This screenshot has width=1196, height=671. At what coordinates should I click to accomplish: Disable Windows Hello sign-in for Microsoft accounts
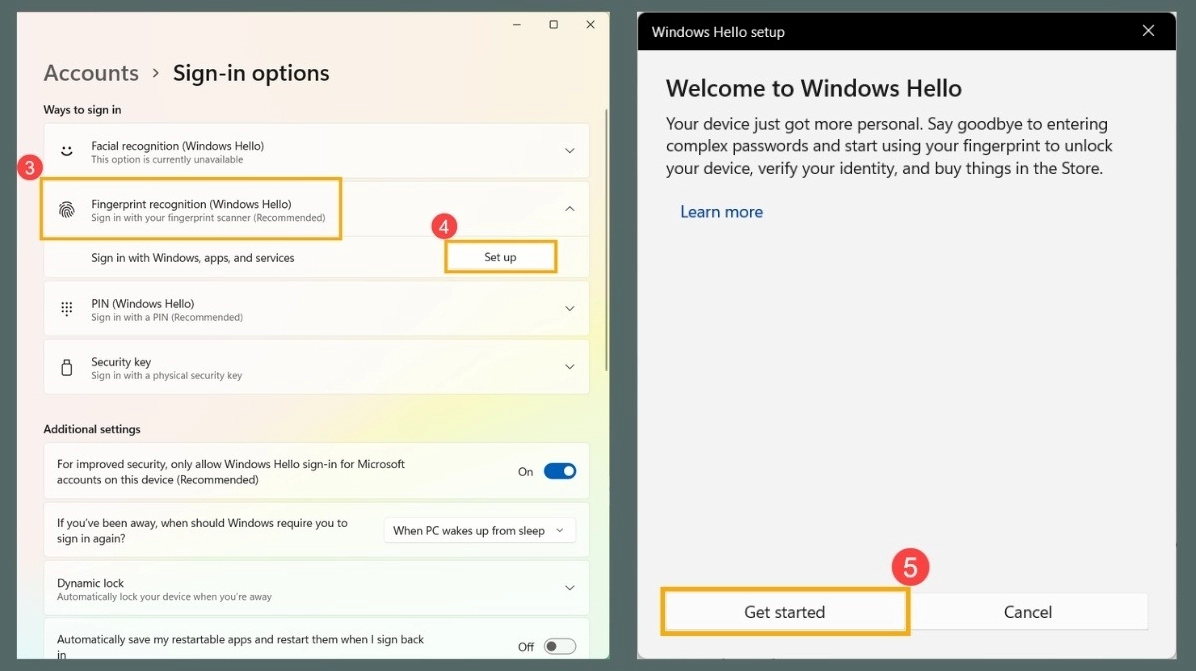[x=560, y=471]
